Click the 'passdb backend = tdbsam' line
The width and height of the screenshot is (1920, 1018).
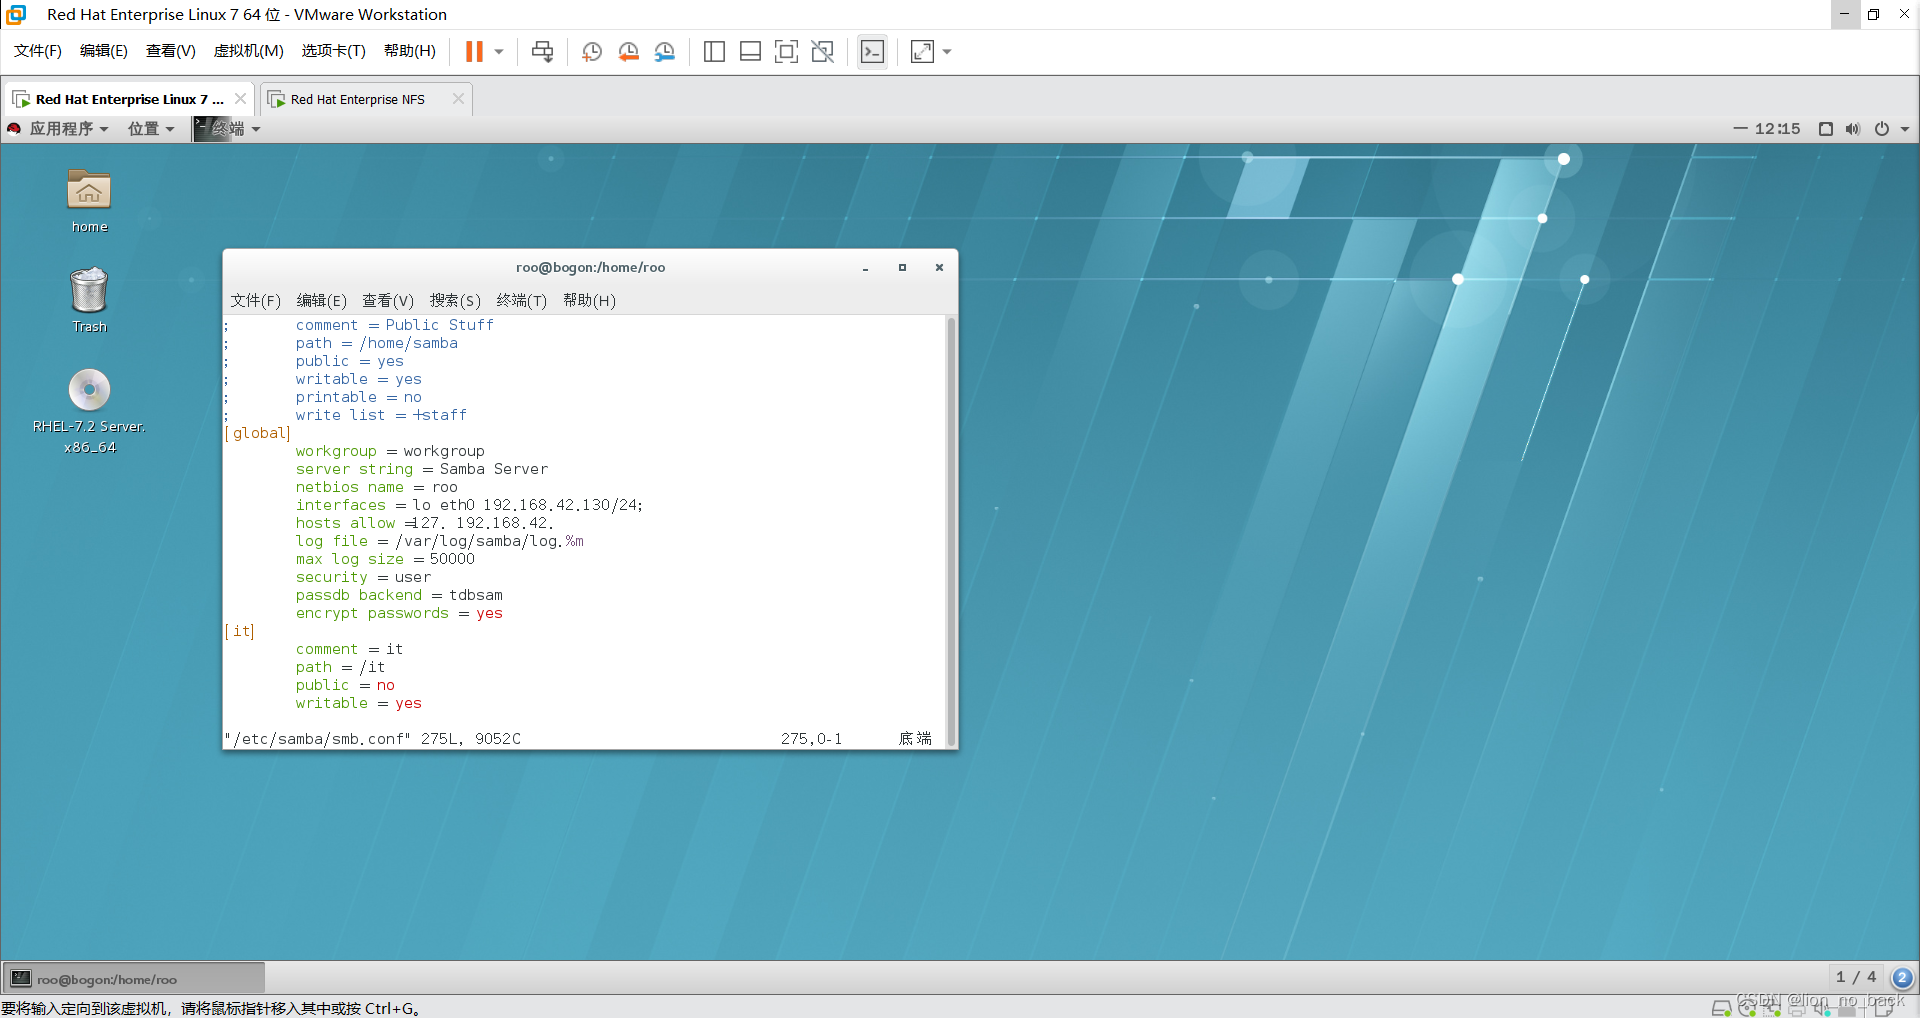[x=399, y=595]
